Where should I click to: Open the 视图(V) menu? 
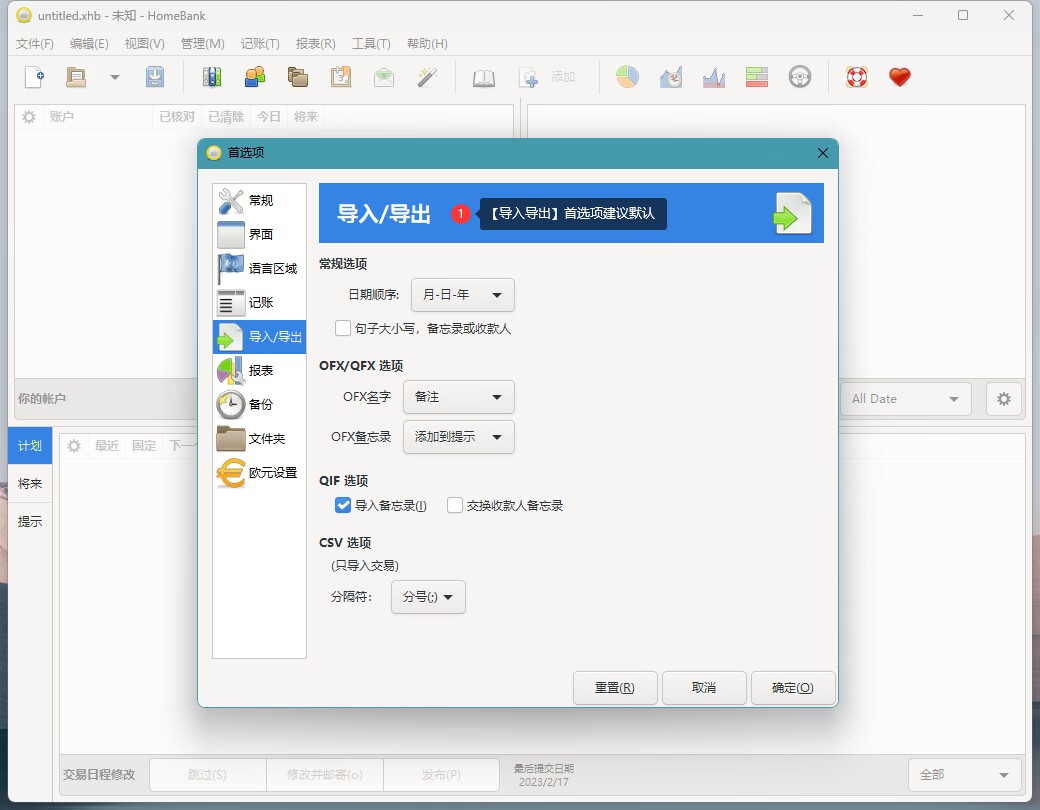coord(145,44)
